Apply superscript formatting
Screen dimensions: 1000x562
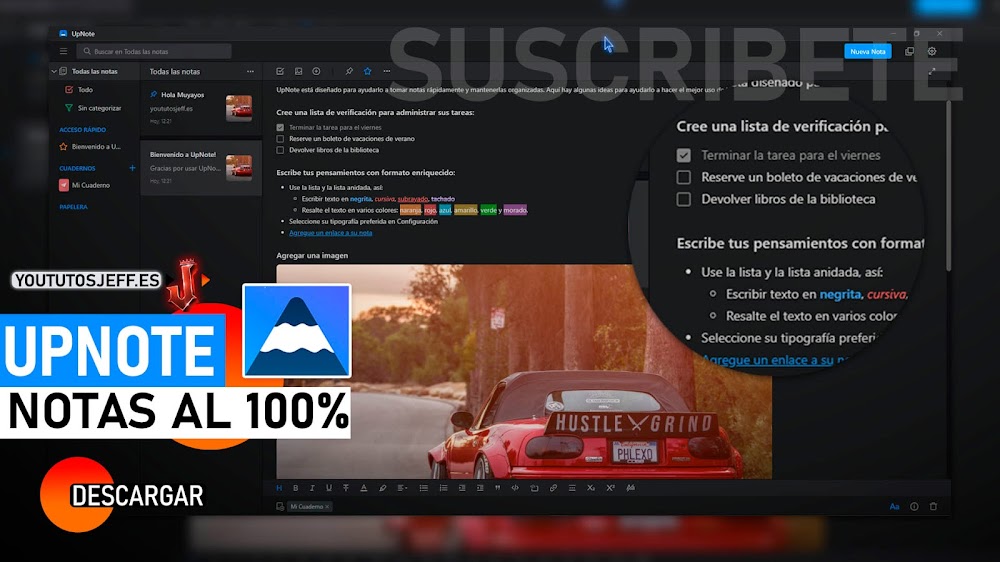610,488
